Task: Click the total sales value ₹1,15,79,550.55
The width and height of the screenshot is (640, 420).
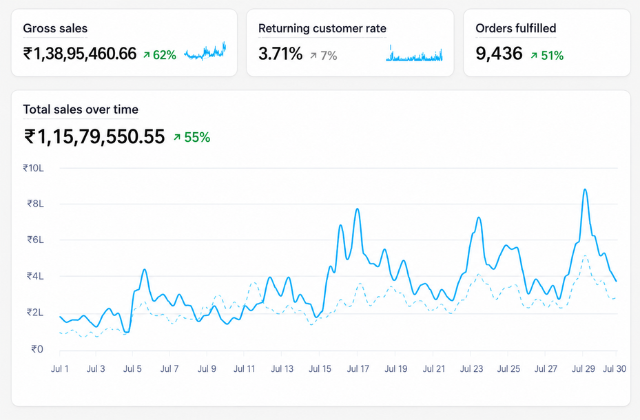Action: [94, 137]
